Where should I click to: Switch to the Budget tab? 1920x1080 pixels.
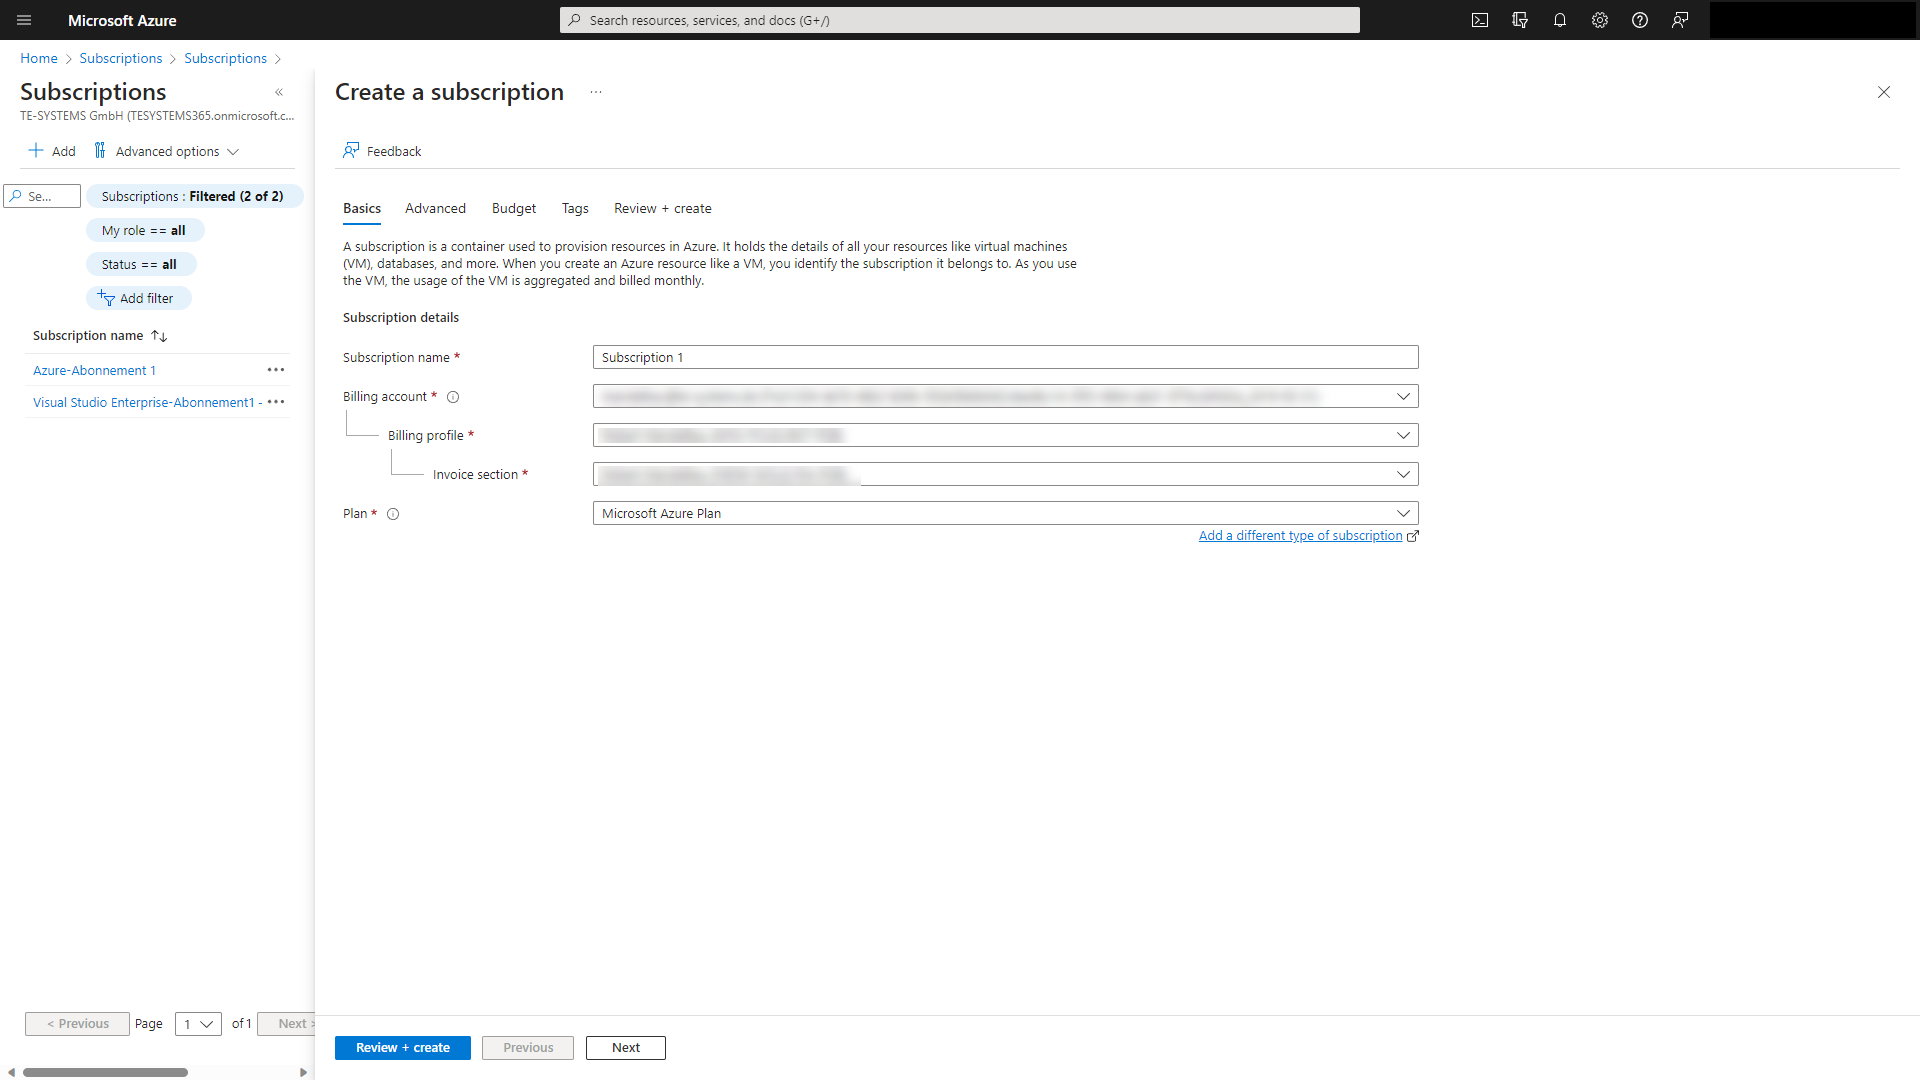pos(513,208)
